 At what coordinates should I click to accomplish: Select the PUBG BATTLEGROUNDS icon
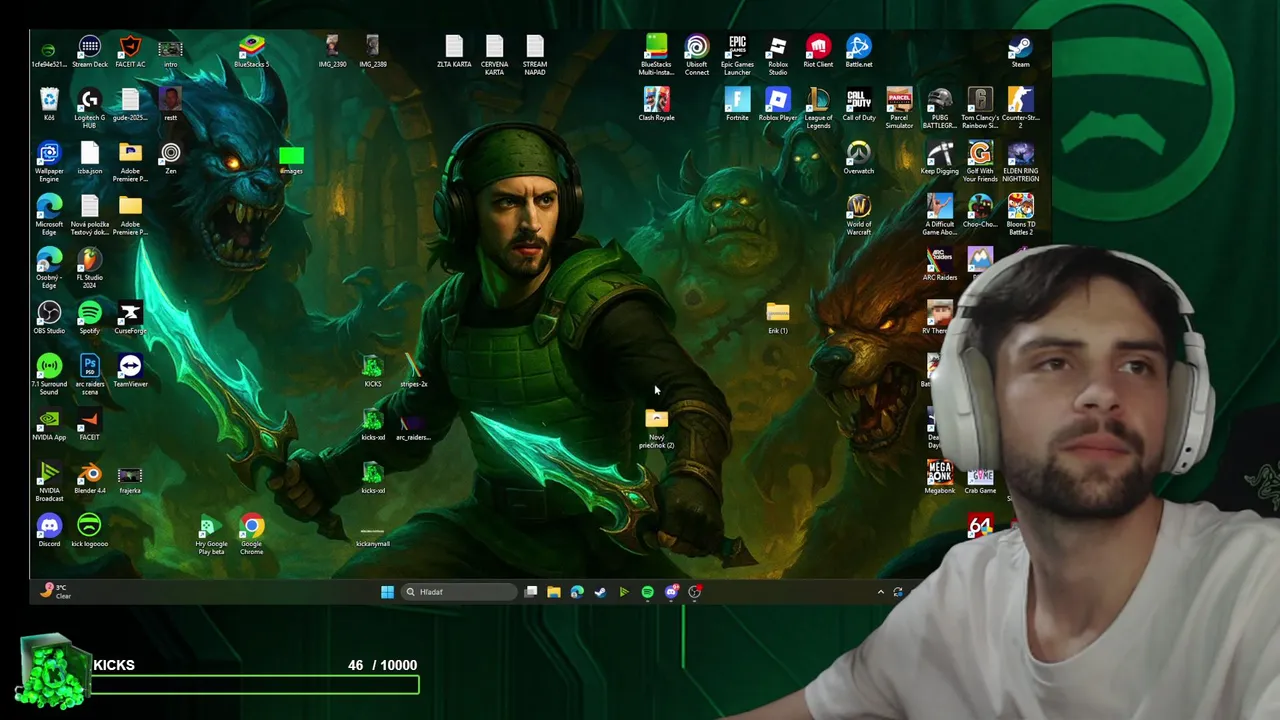pos(940,109)
